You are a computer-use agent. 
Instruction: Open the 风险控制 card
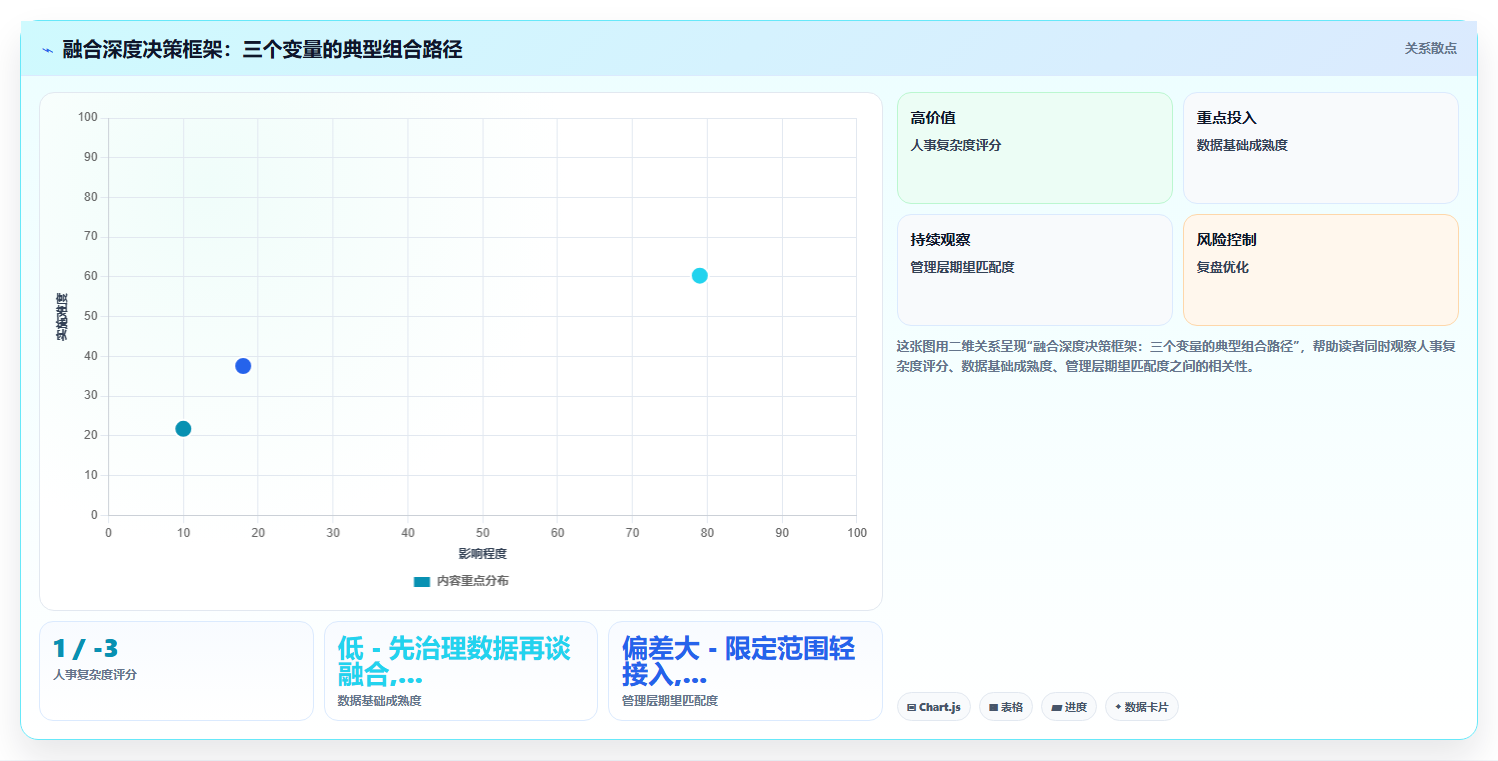(x=1321, y=270)
